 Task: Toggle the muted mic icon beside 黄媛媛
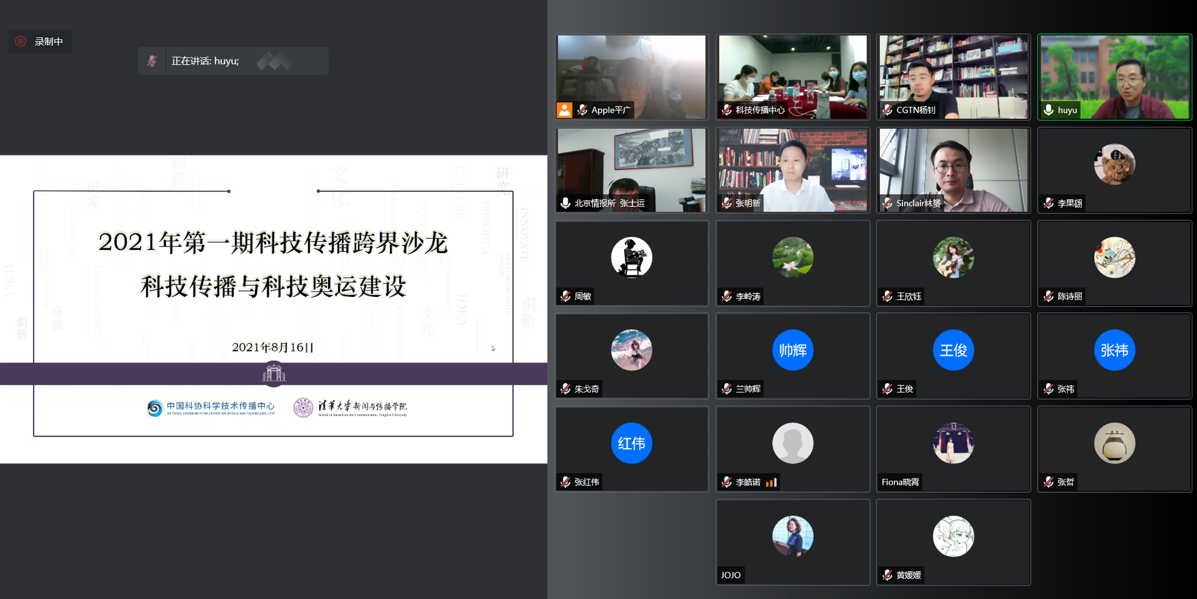887,575
